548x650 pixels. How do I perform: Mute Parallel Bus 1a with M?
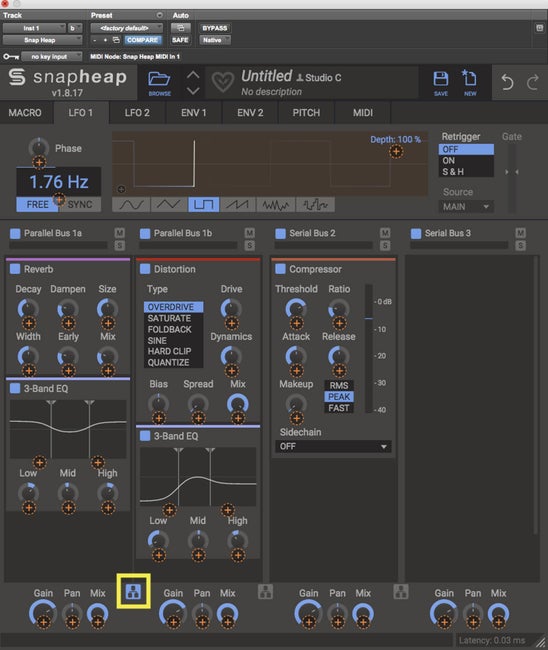click(119, 233)
